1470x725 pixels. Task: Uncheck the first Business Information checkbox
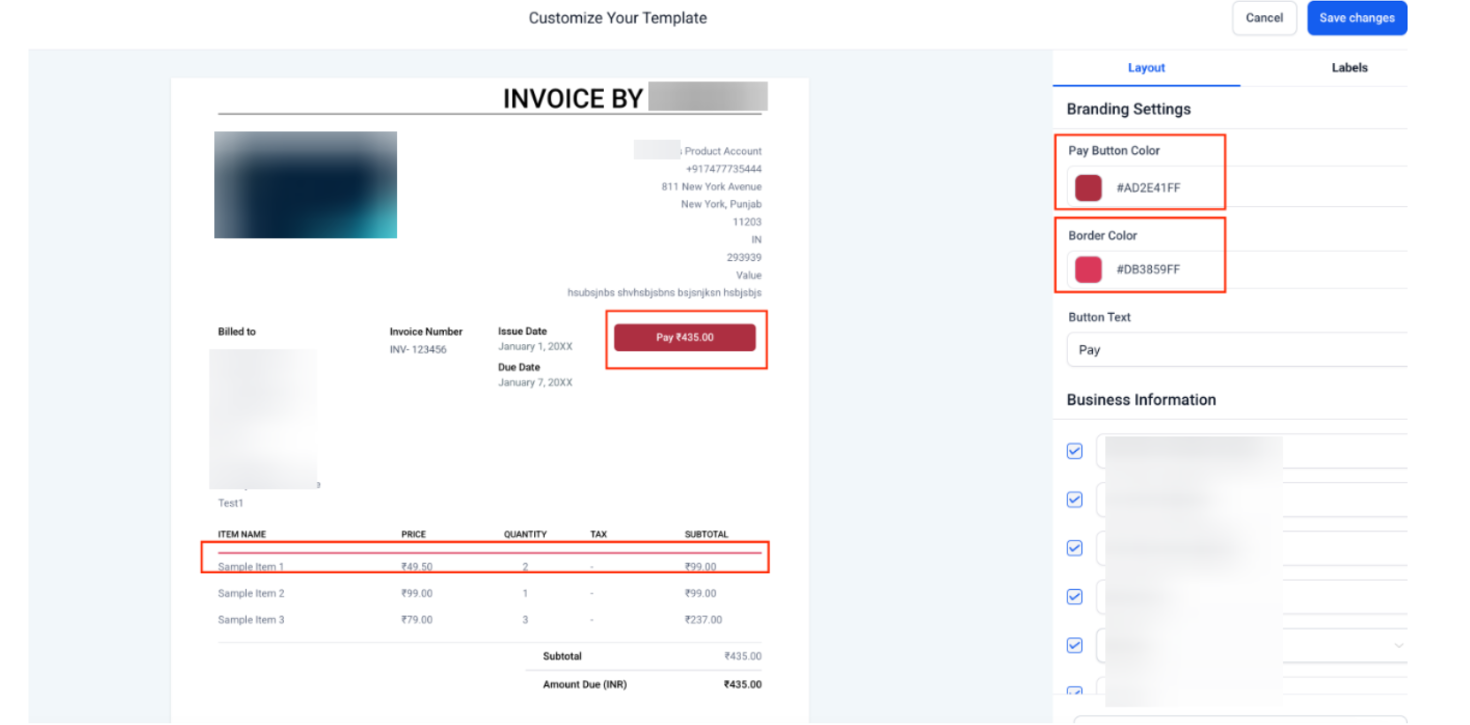tap(1075, 451)
